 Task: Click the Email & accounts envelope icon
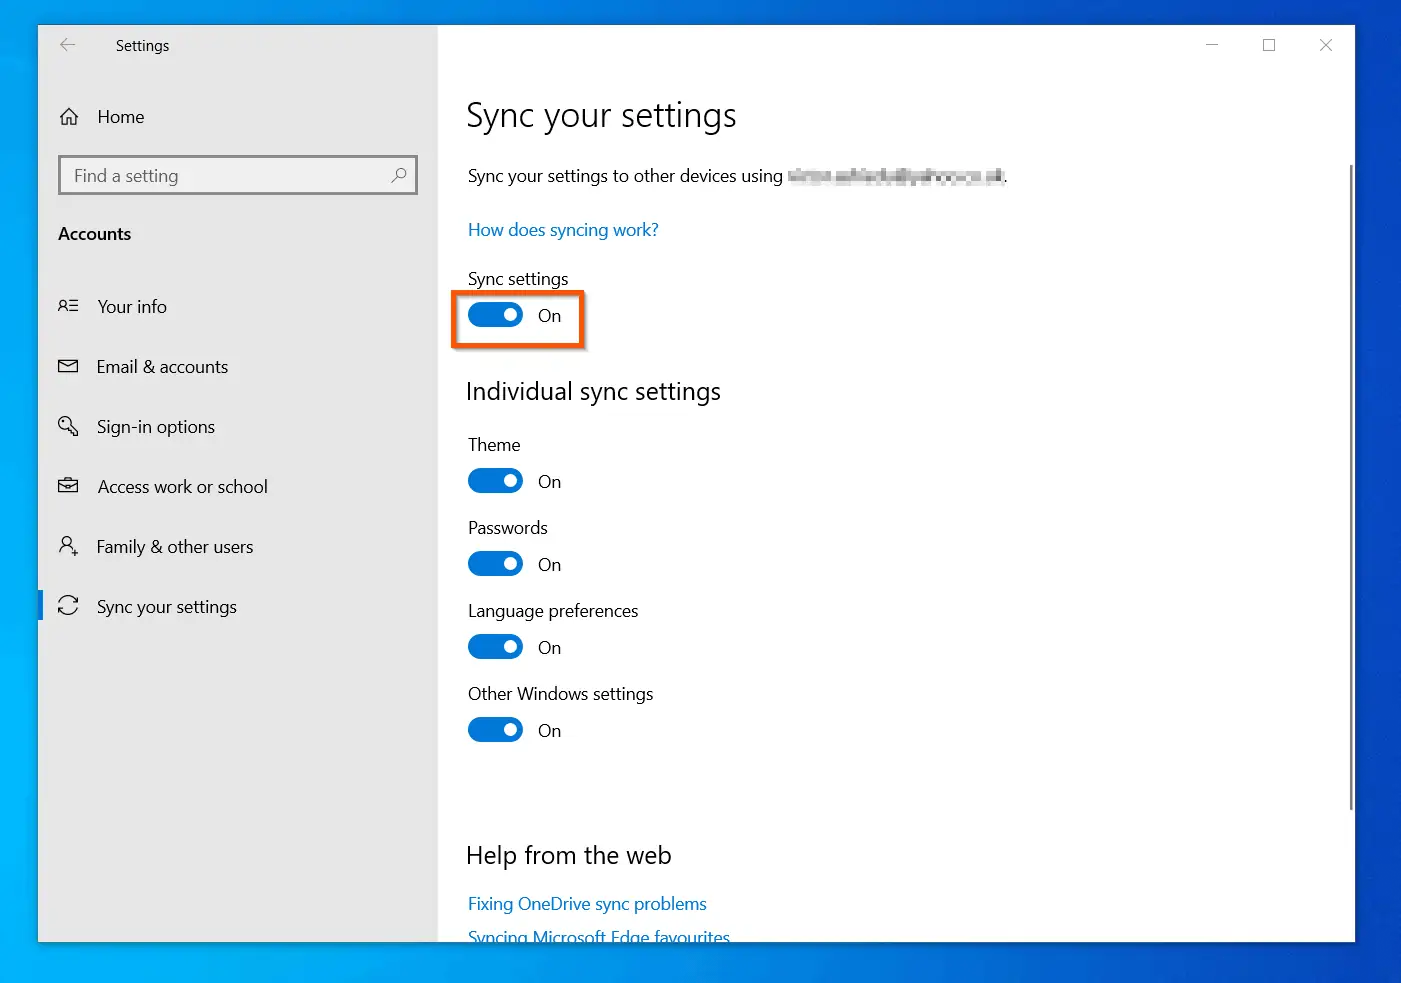point(68,366)
